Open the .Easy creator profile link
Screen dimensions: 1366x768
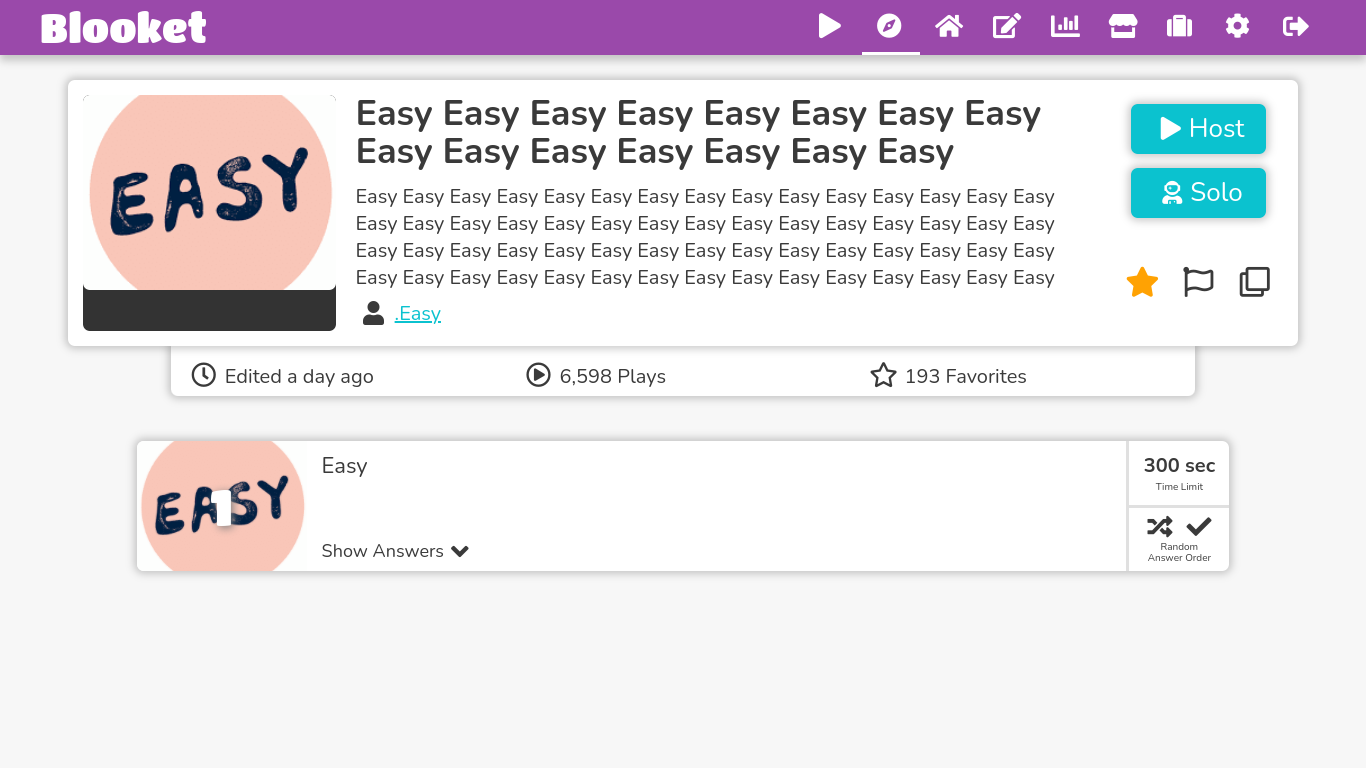point(417,313)
